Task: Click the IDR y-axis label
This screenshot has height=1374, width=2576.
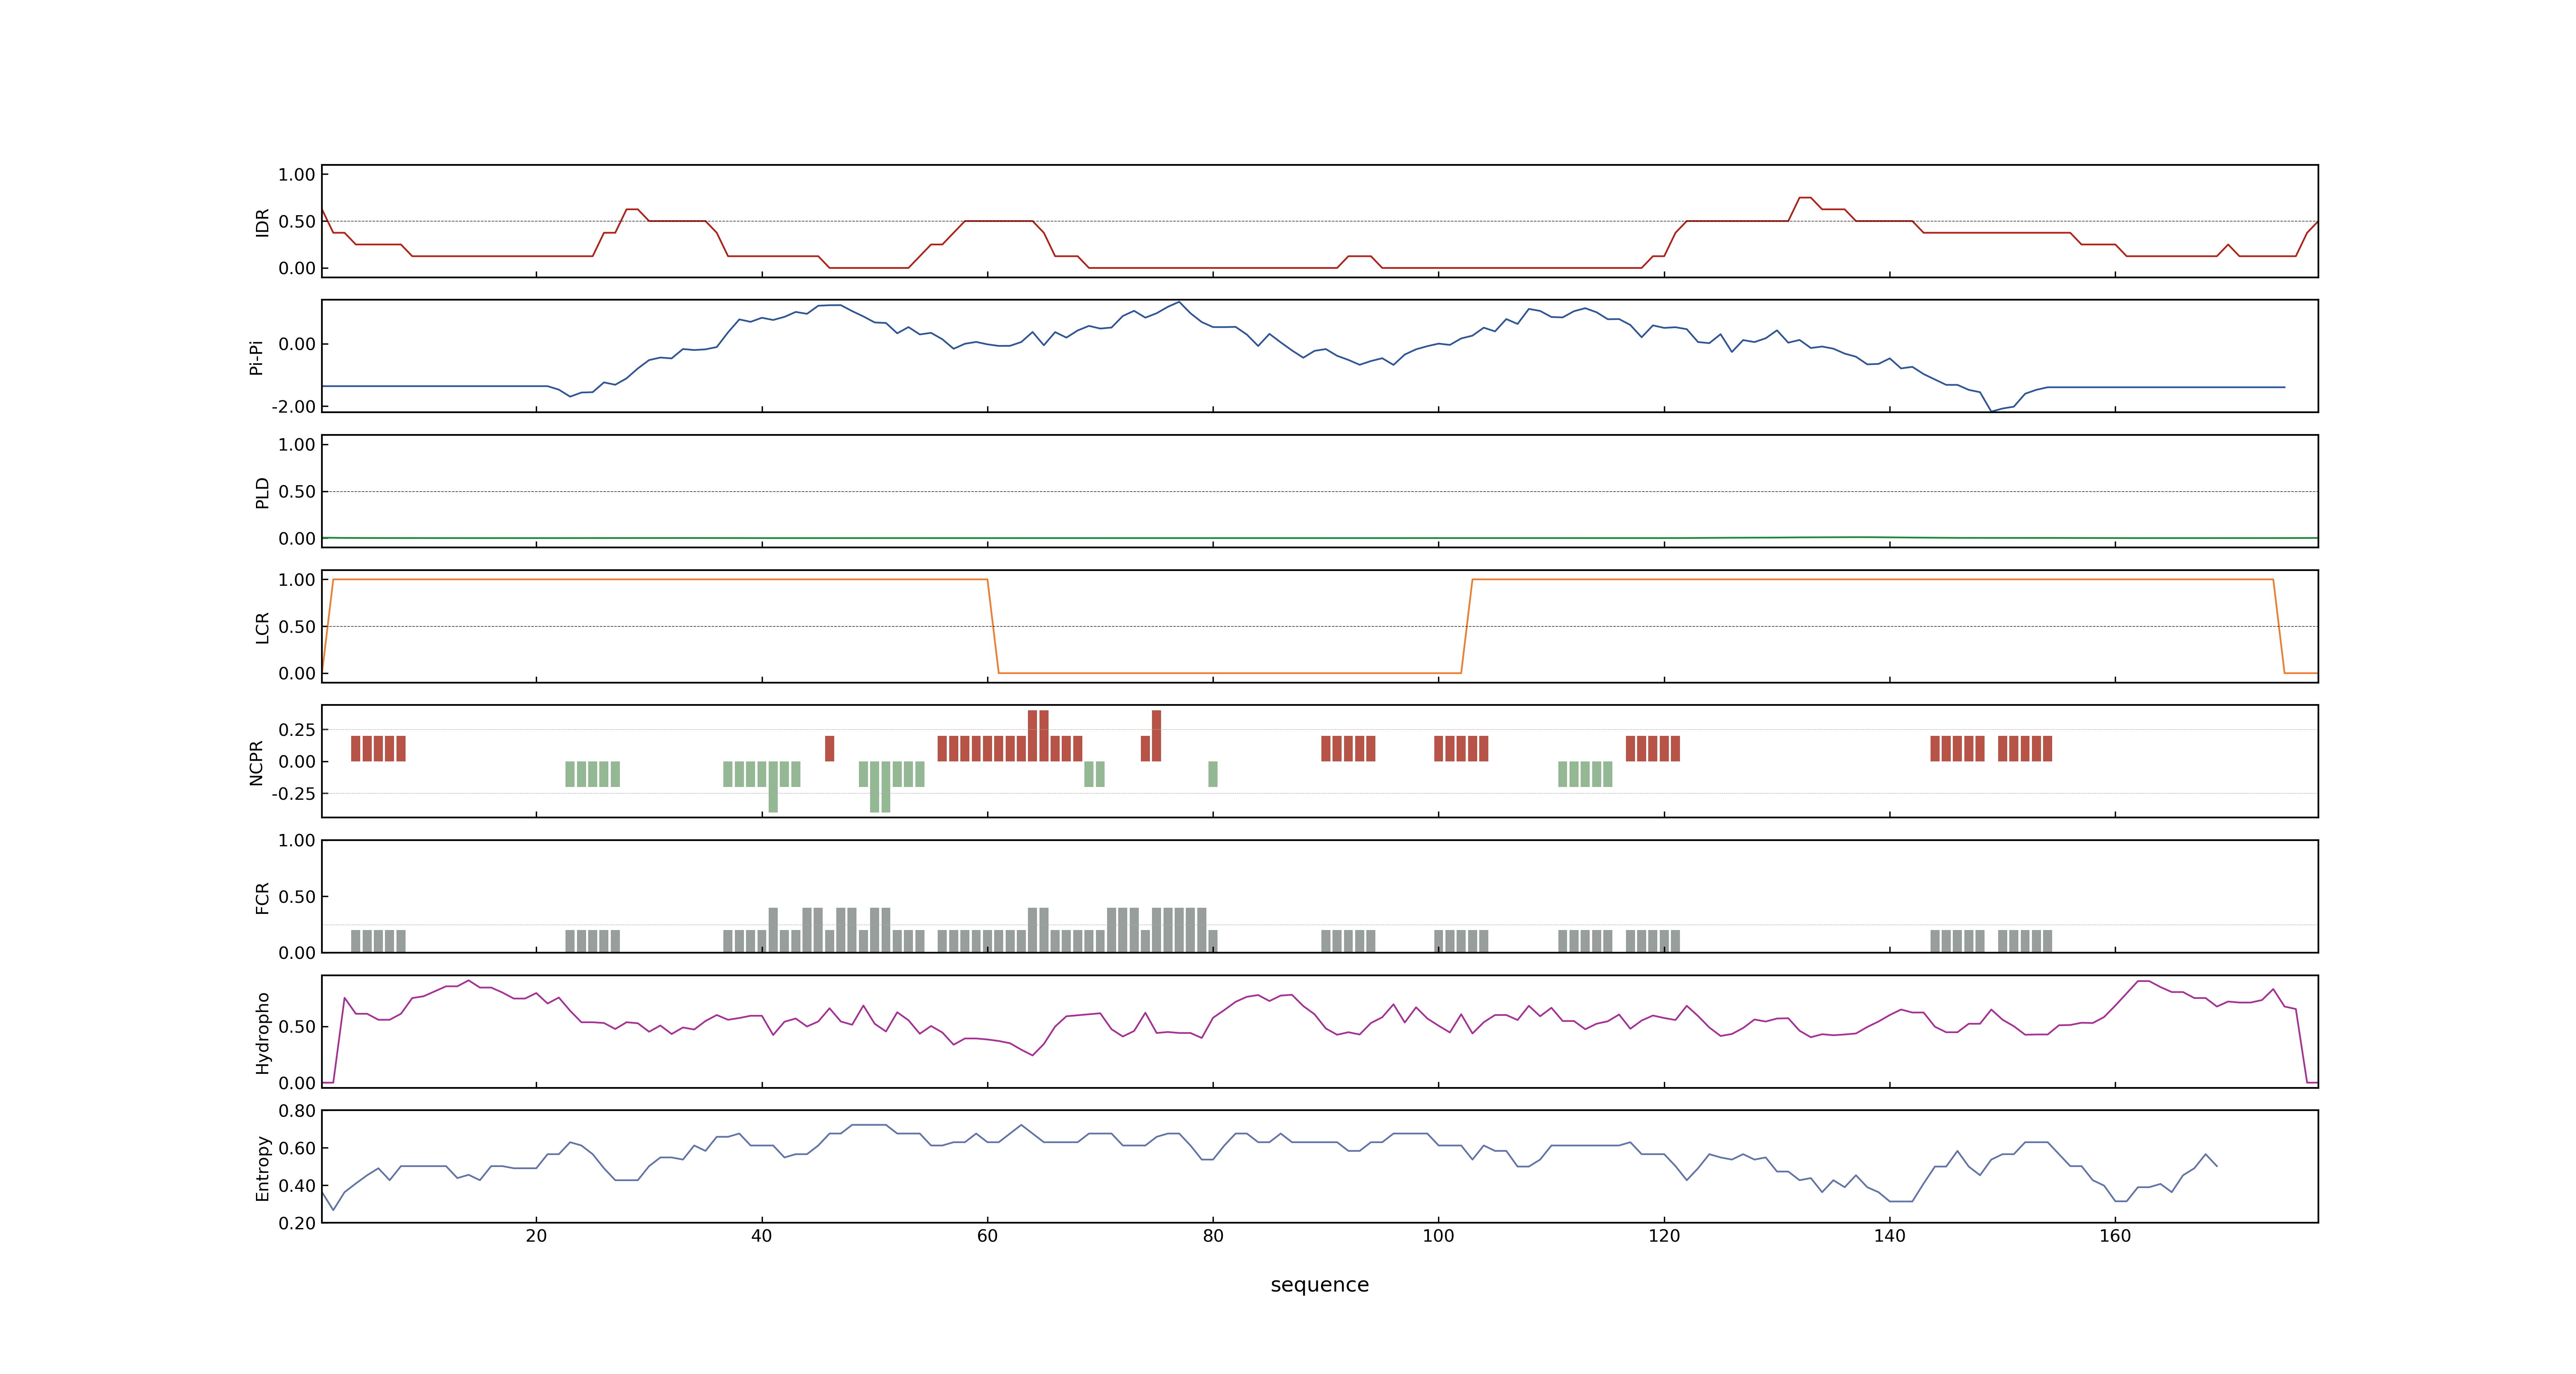Action: click(x=263, y=222)
